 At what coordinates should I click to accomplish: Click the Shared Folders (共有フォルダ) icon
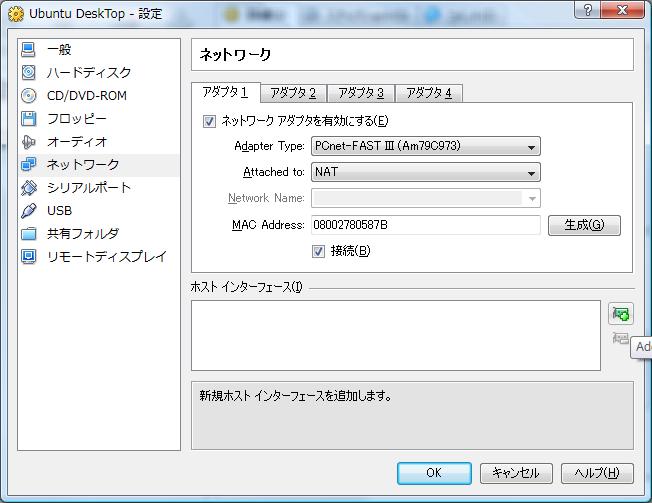pyautogui.click(x=28, y=234)
